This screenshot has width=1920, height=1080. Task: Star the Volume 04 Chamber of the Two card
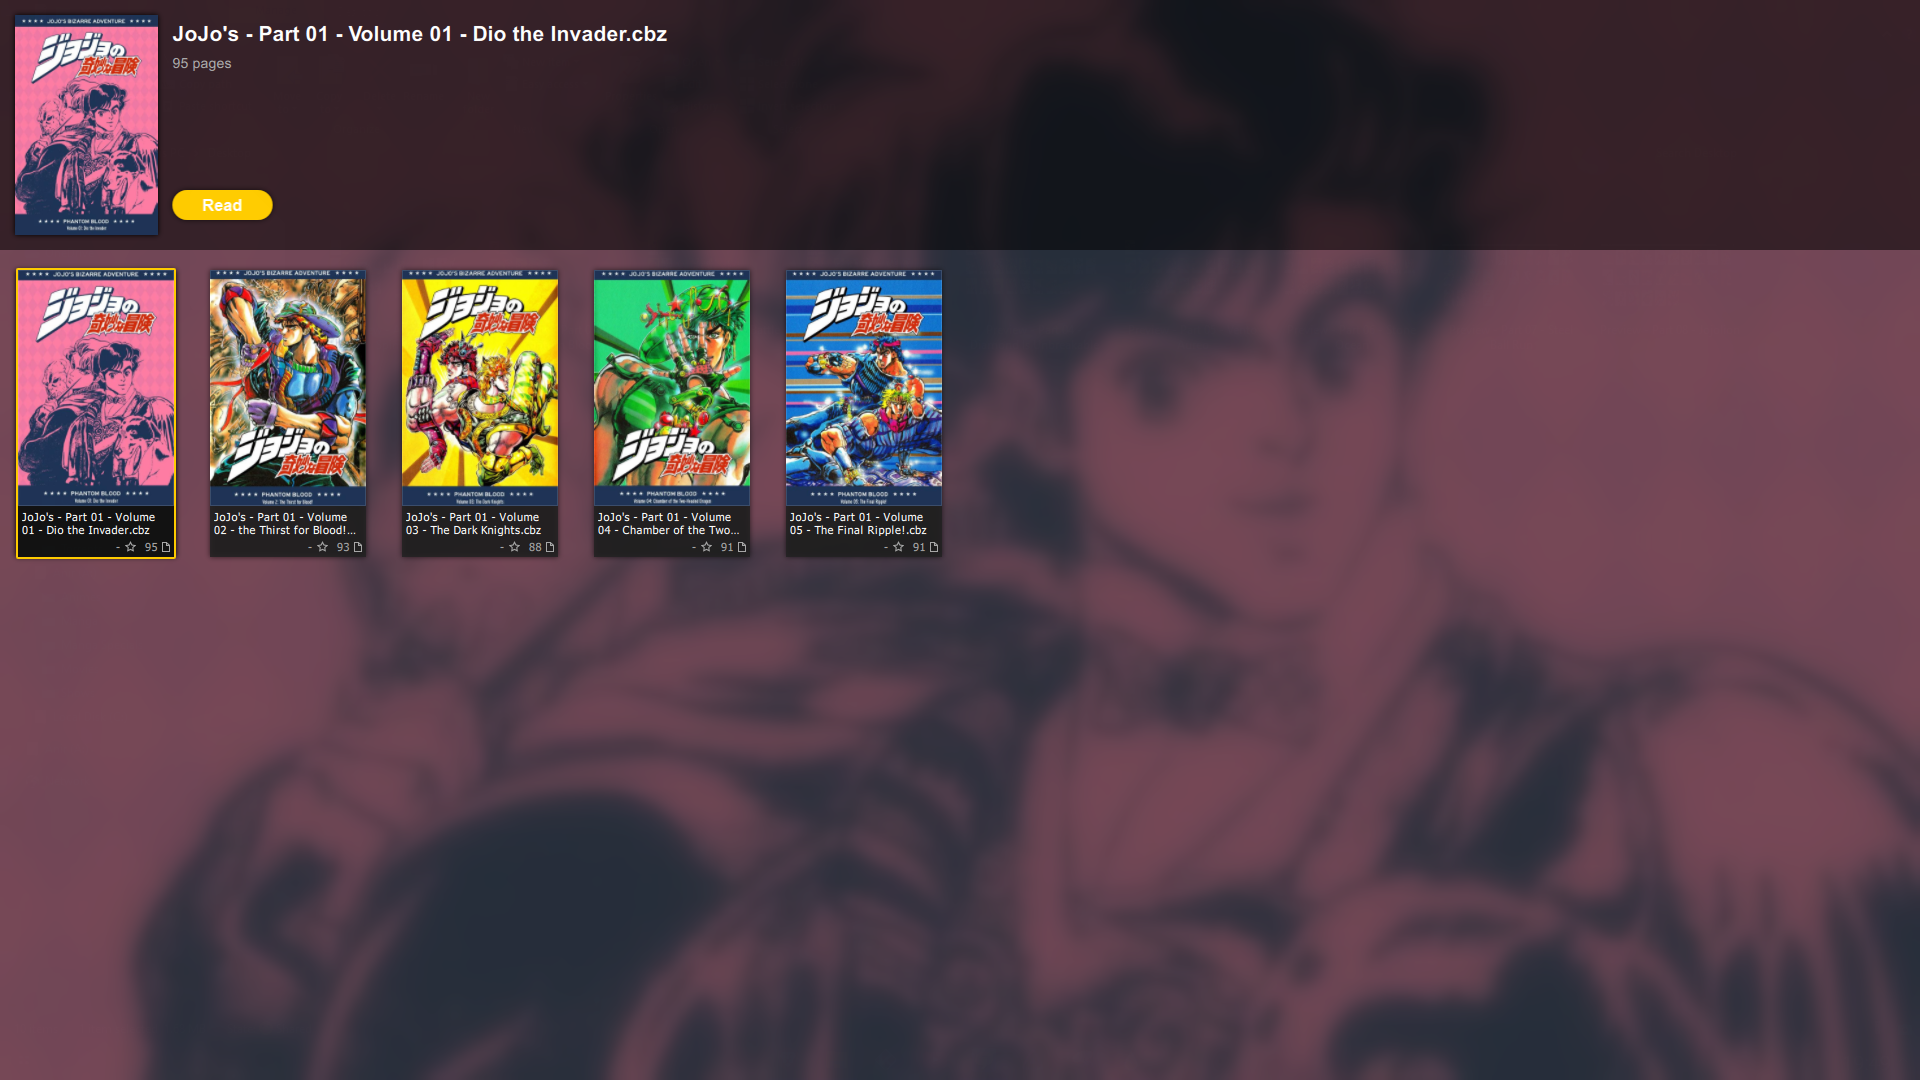click(x=706, y=547)
